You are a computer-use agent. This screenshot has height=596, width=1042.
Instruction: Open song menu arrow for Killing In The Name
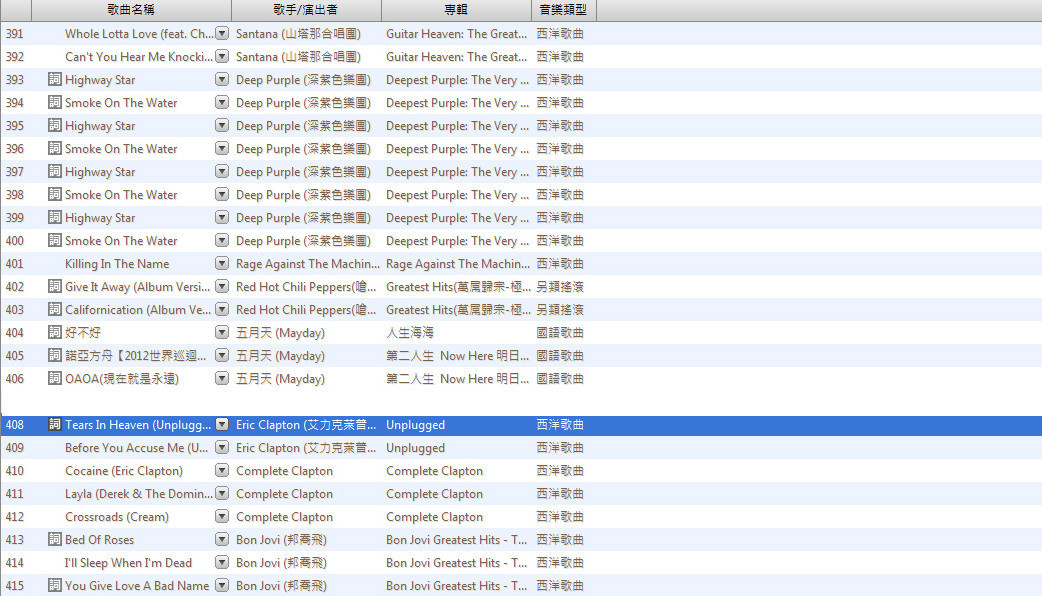coord(222,264)
